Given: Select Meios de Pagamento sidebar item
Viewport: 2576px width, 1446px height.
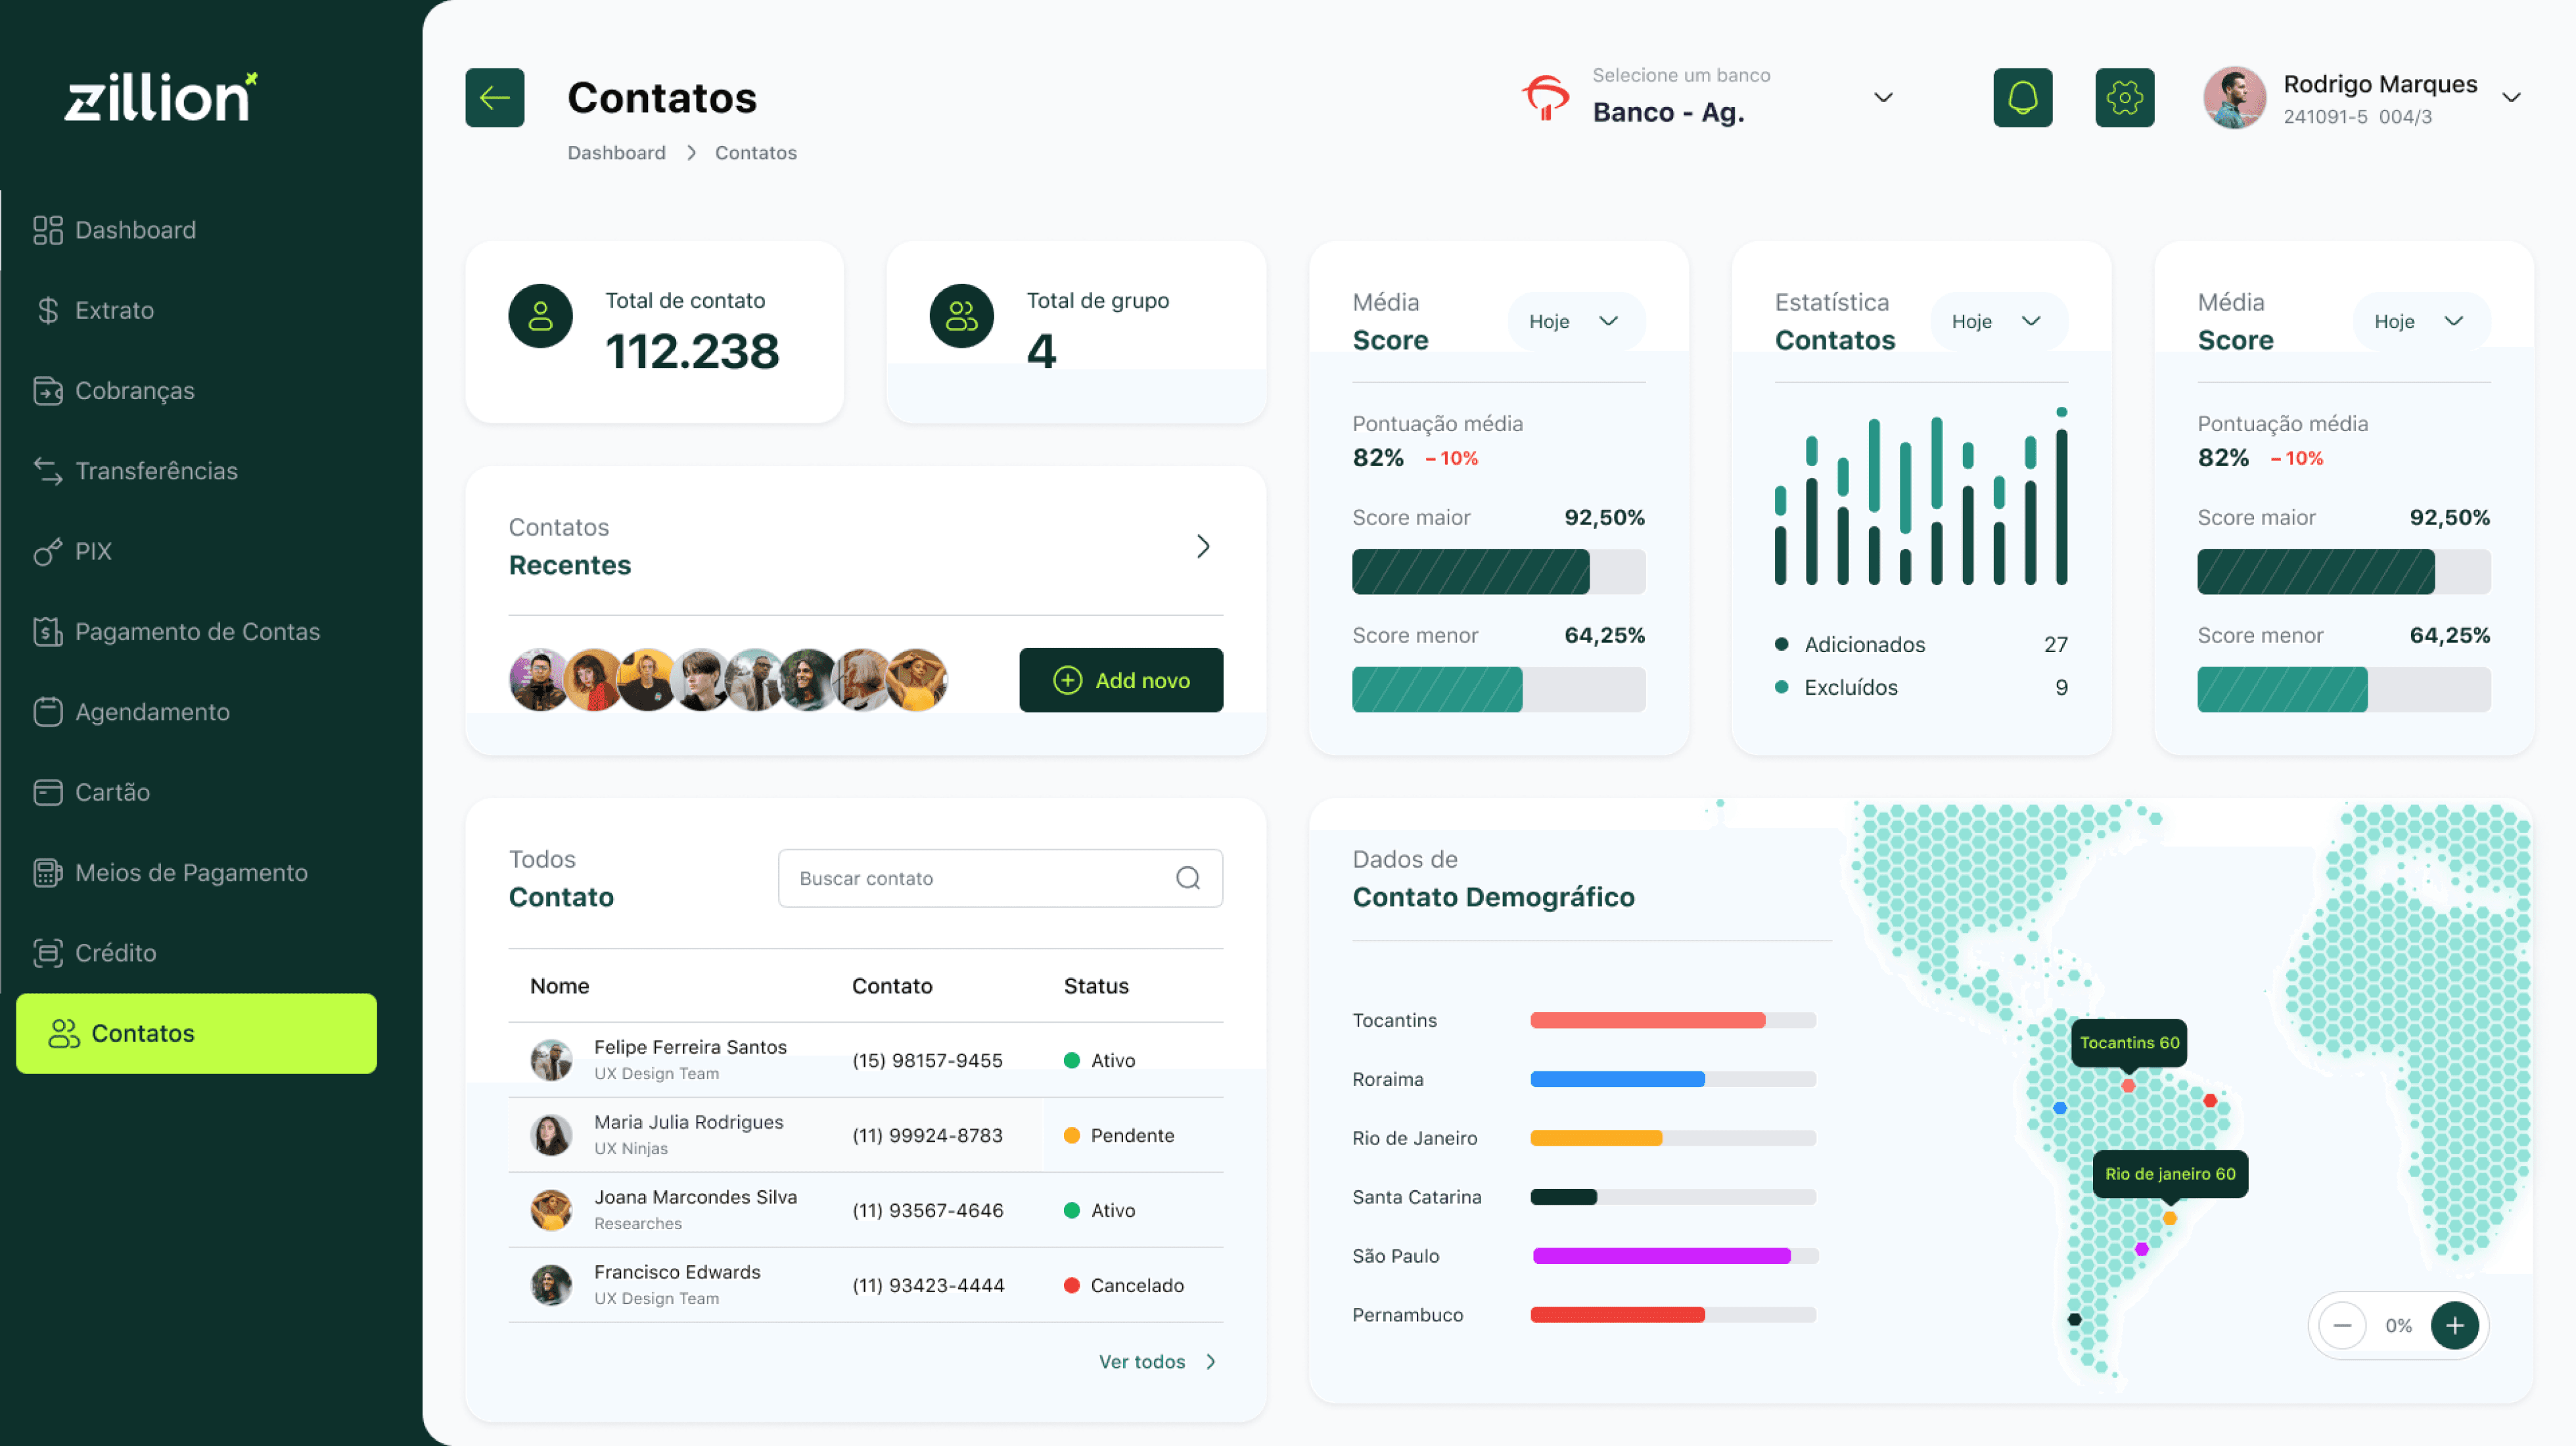Looking at the screenshot, I should 191,872.
